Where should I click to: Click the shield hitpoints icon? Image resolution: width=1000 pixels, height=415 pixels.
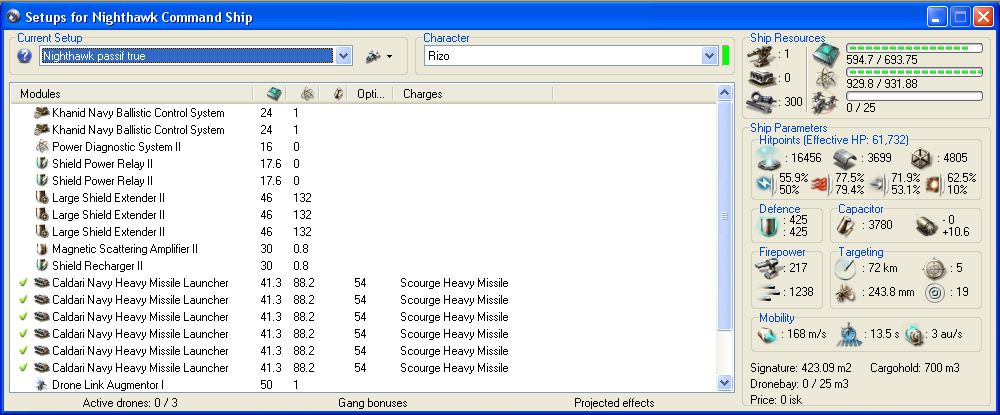(x=768, y=158)
